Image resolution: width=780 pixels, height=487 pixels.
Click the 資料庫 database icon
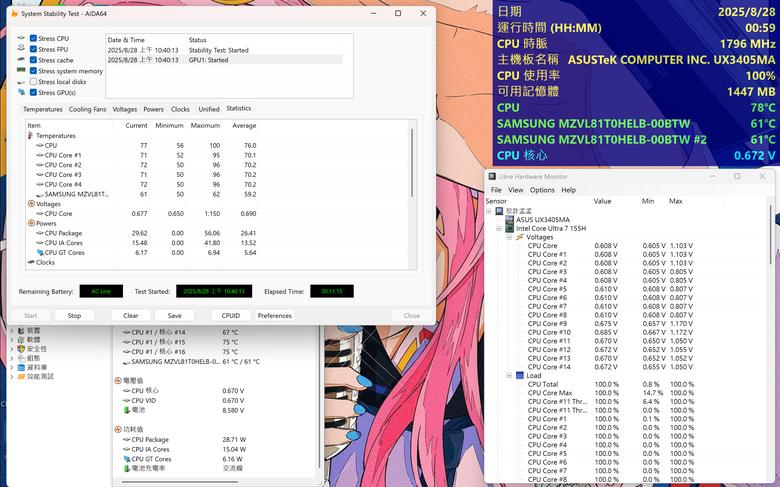pyautogui.click(x=21, y=367)
